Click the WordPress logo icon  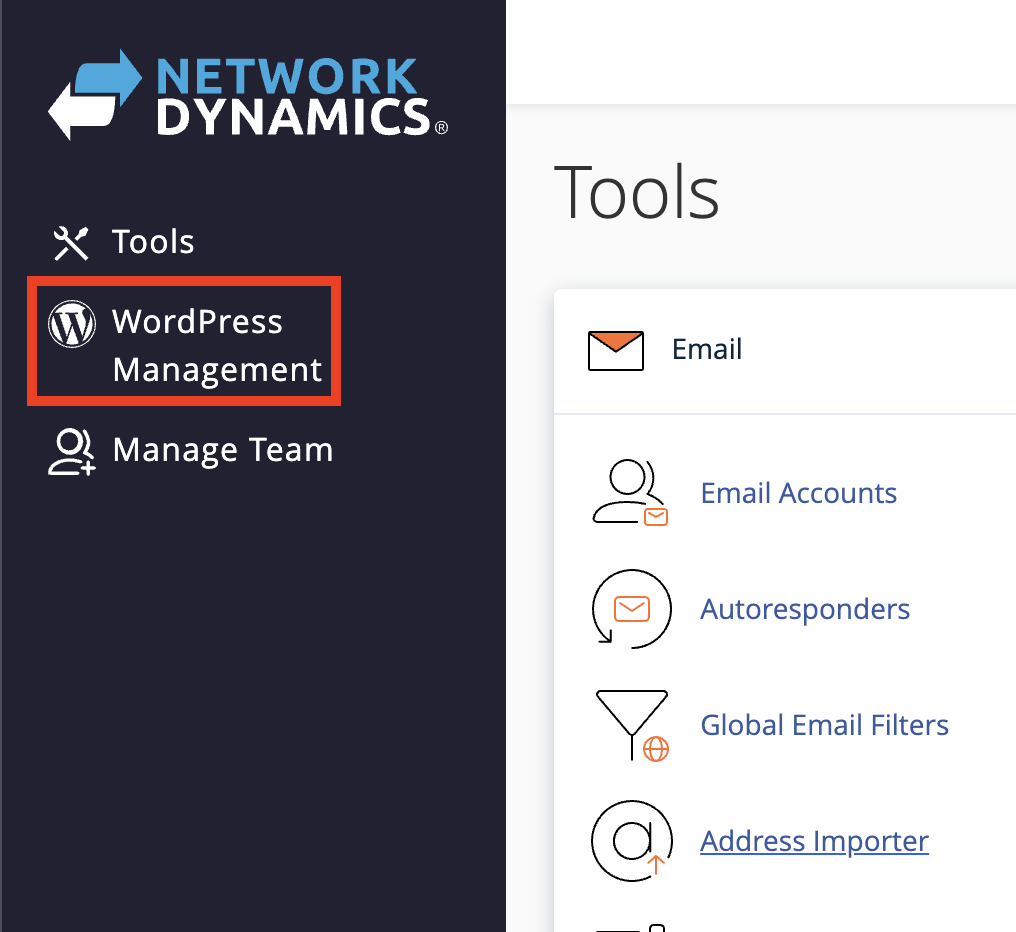click(72, 323)
